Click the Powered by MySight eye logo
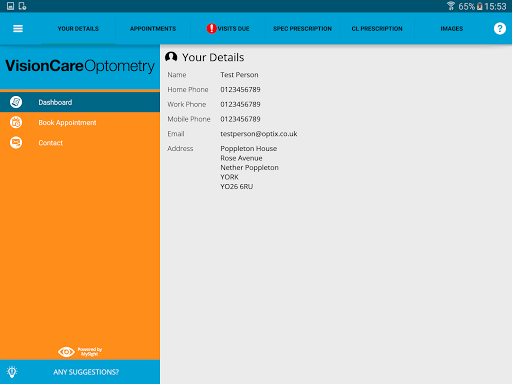512x384 pixels. (x=80, y=352)
